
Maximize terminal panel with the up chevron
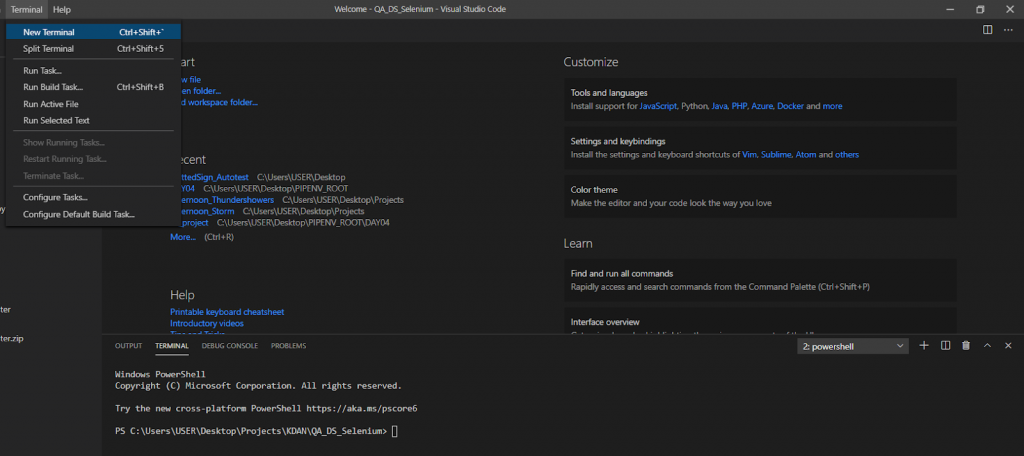987,346
